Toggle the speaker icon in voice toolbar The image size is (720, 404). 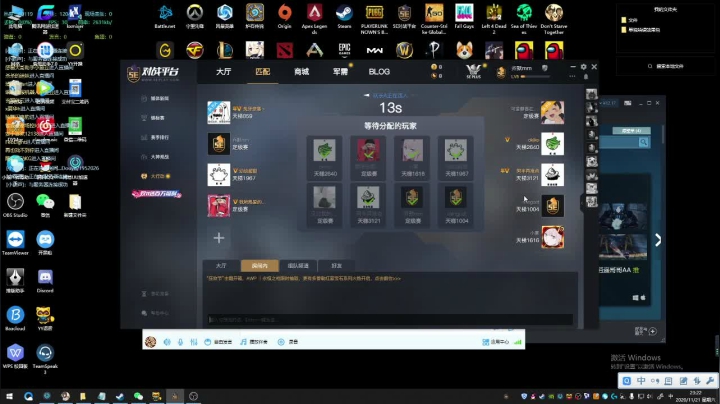coord(167,342)
